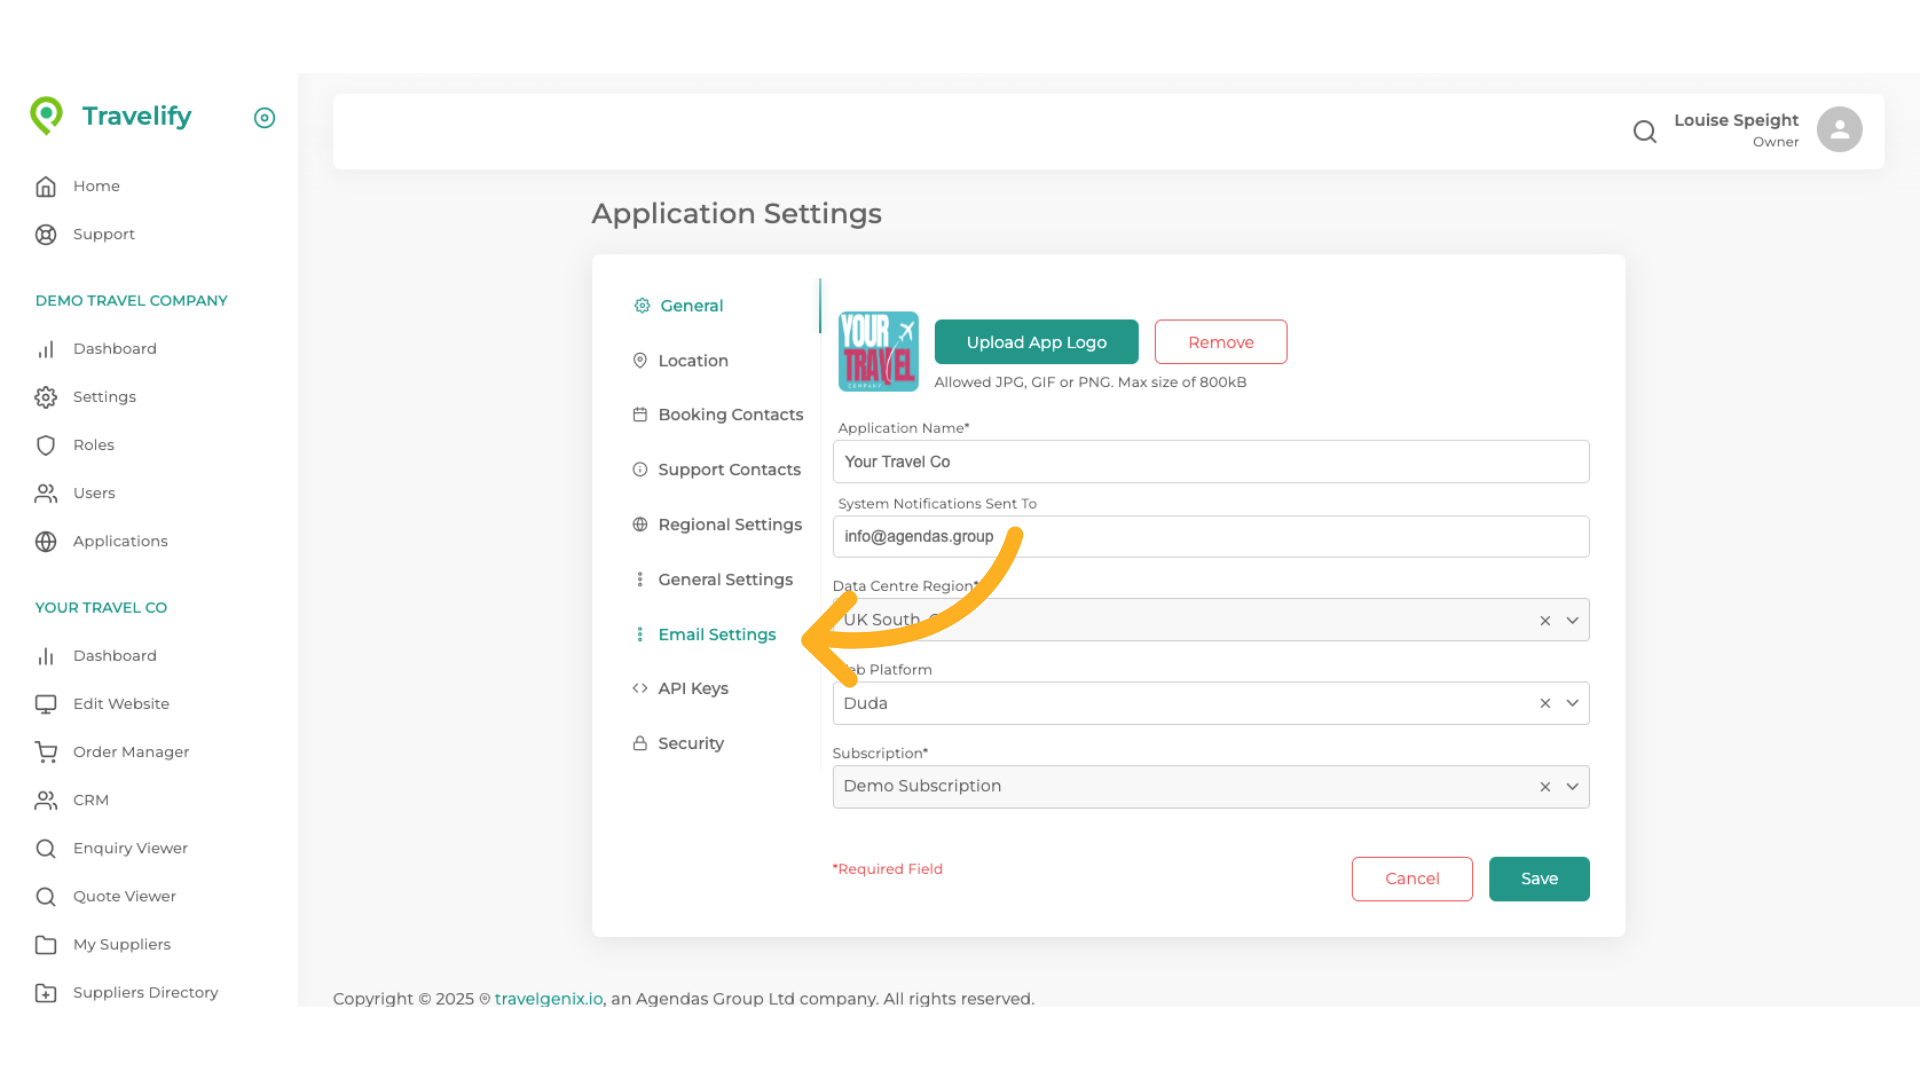1920x1080 pixels.
Task: Click the System Notifications email field
Action: pos(1210,537)
